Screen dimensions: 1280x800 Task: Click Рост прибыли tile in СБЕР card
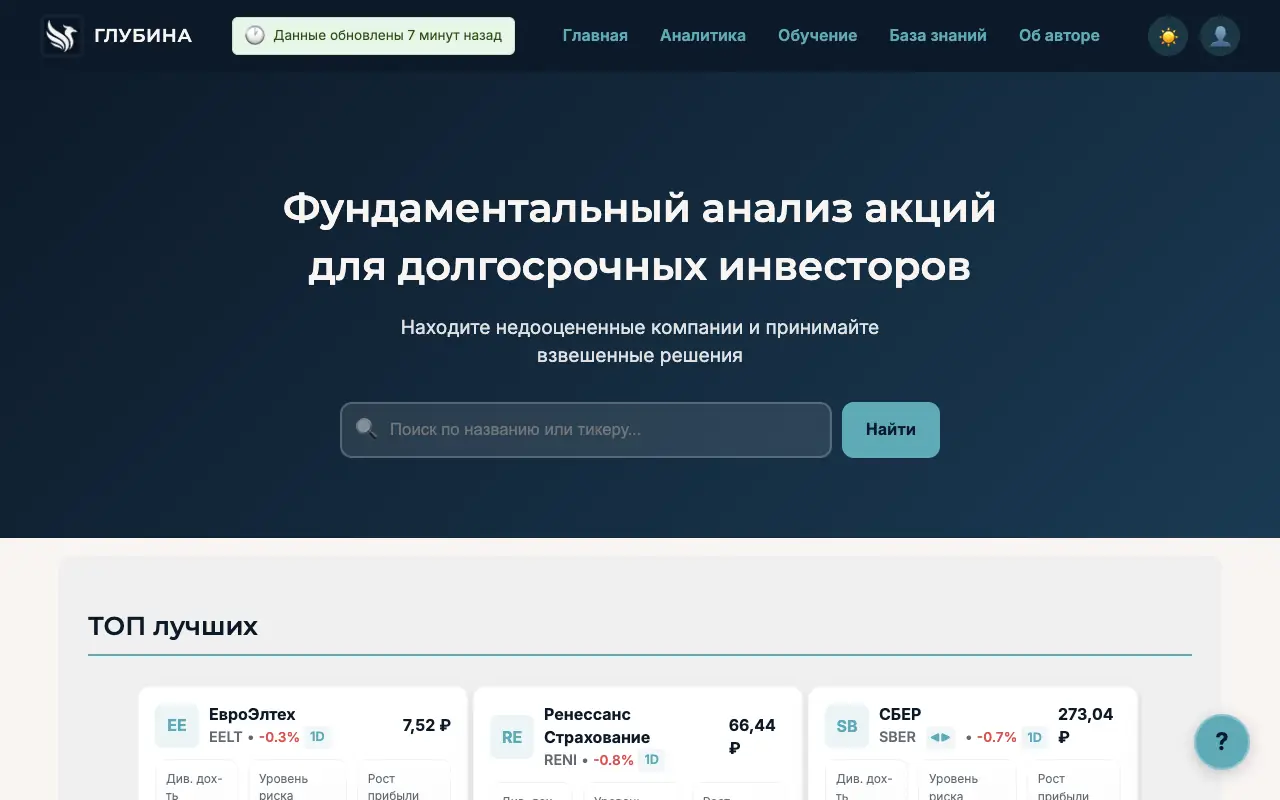(1073, 782)
